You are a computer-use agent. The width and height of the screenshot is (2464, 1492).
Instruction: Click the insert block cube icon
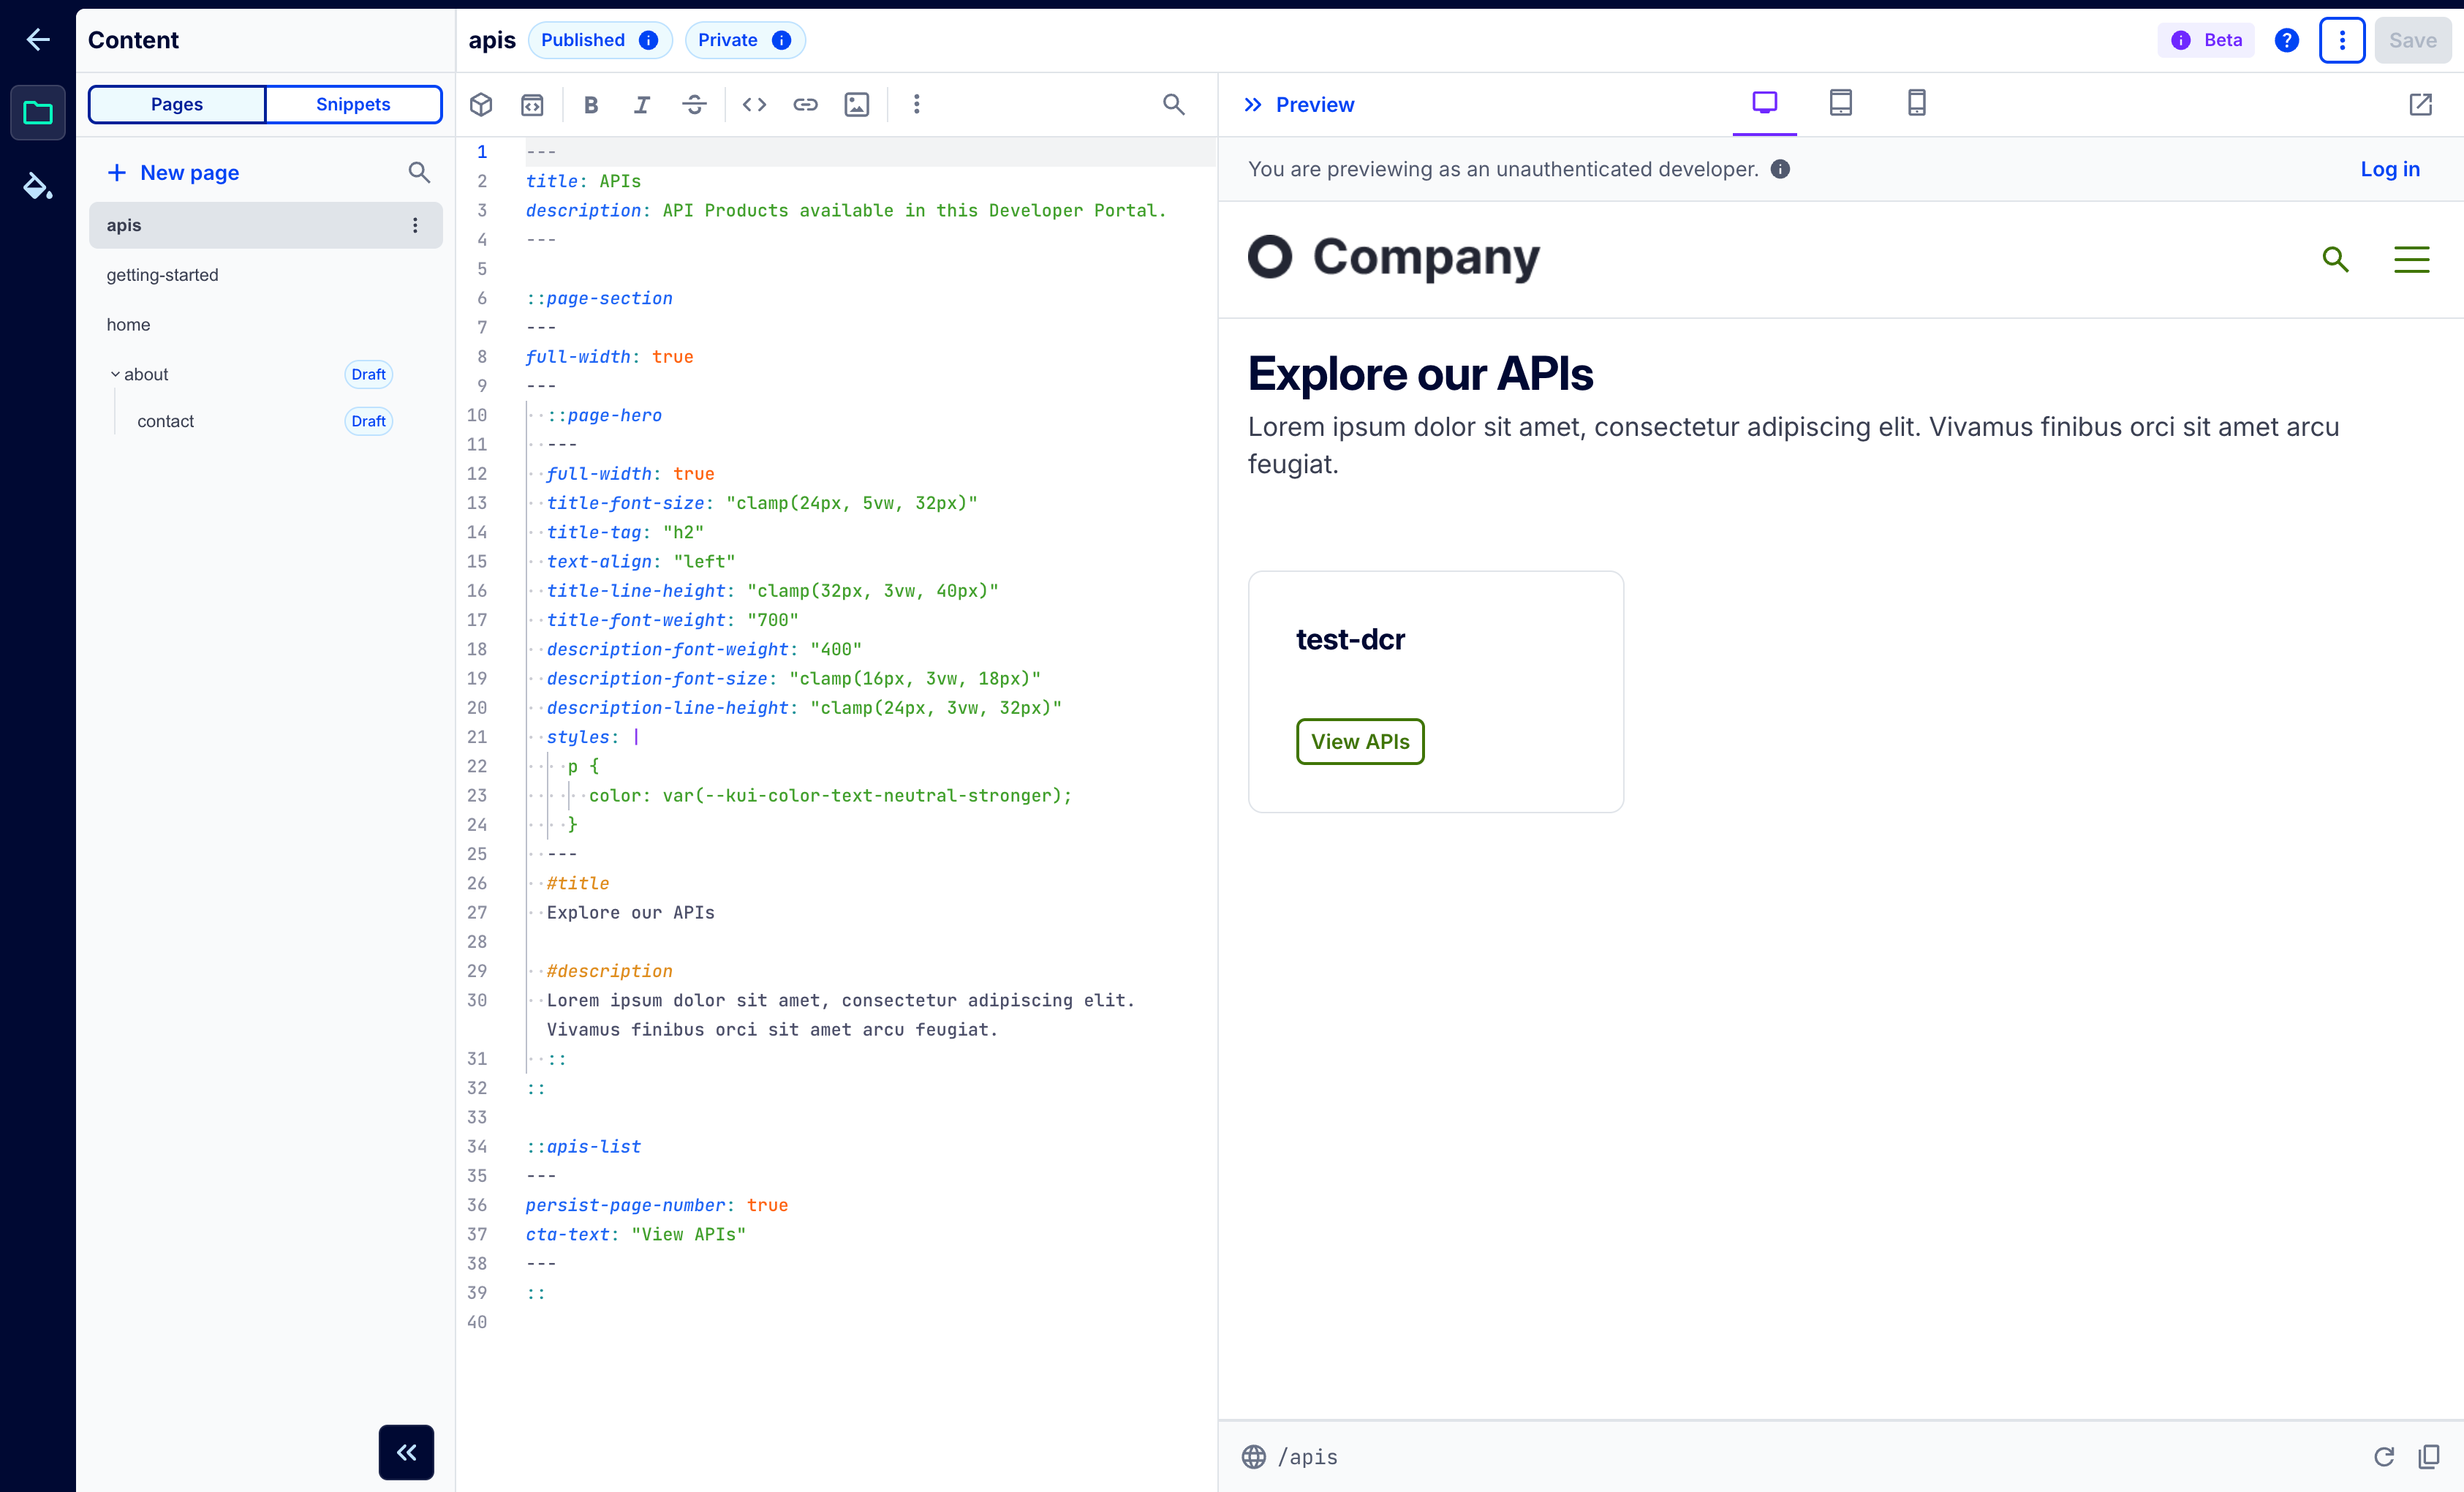481,104
